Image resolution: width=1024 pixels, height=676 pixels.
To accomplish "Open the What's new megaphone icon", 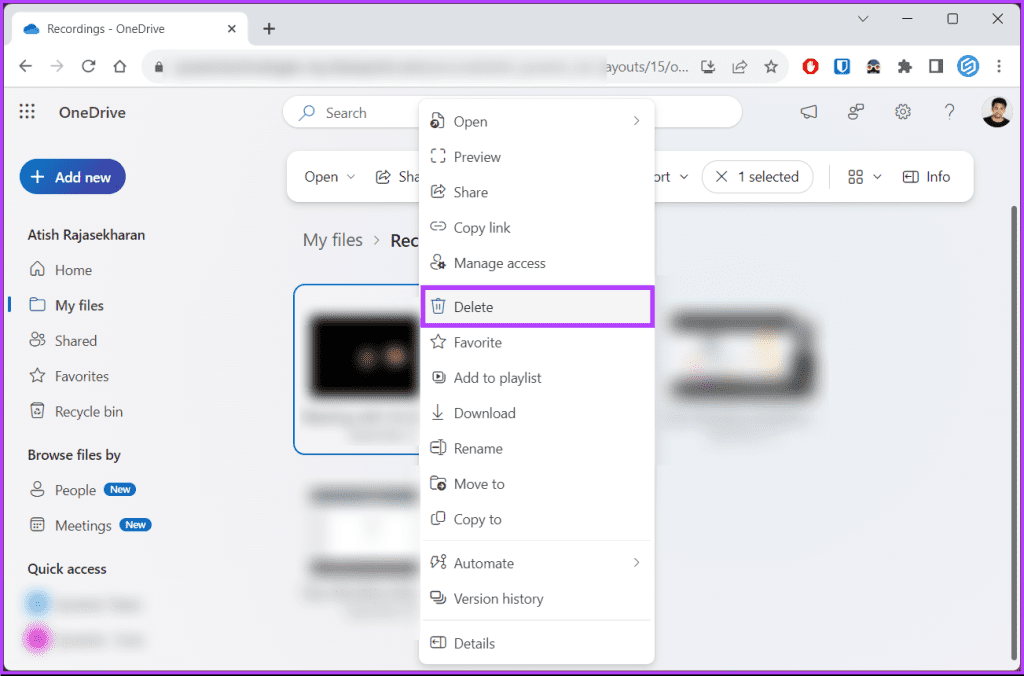I will [x=809, y=111].
